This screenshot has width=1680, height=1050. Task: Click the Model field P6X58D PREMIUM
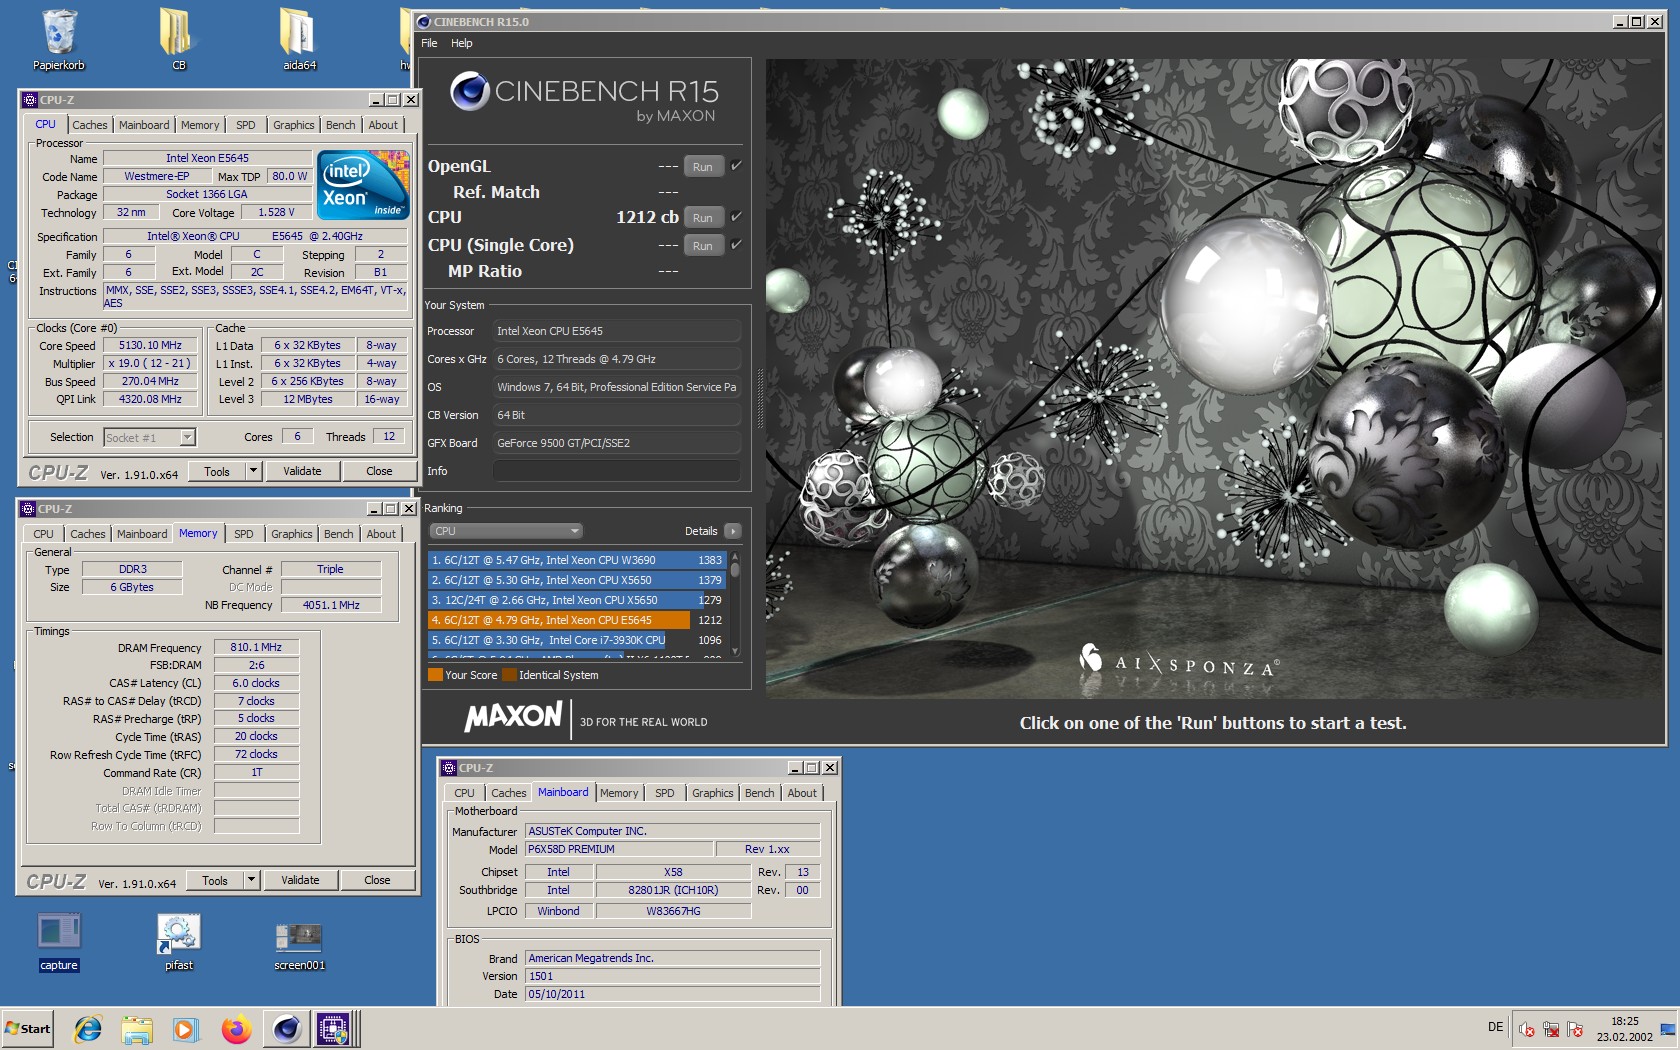619,849
